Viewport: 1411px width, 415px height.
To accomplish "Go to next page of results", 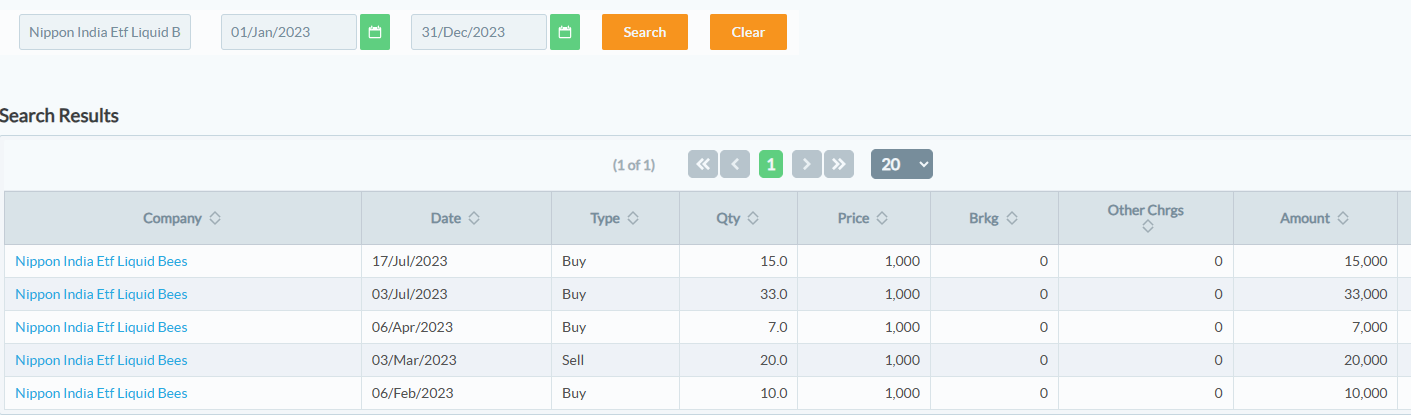I will 807,164.
